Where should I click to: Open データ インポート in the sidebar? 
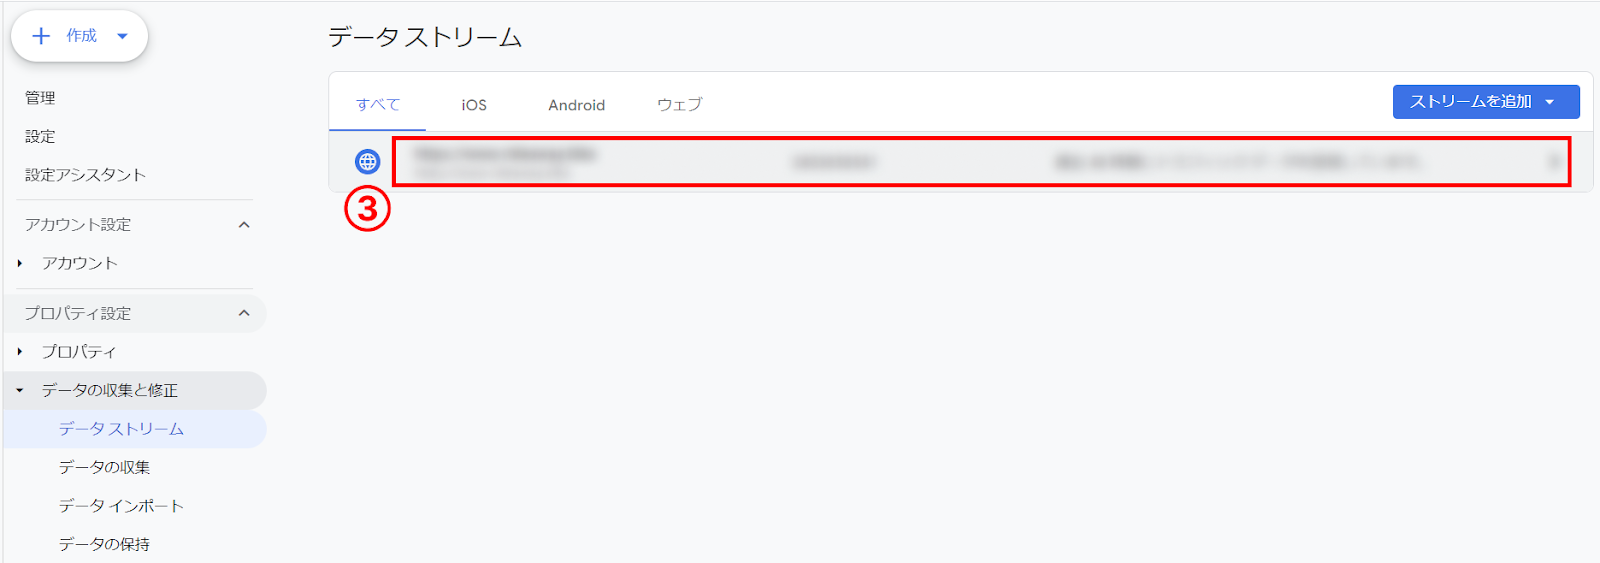[121, 506]
